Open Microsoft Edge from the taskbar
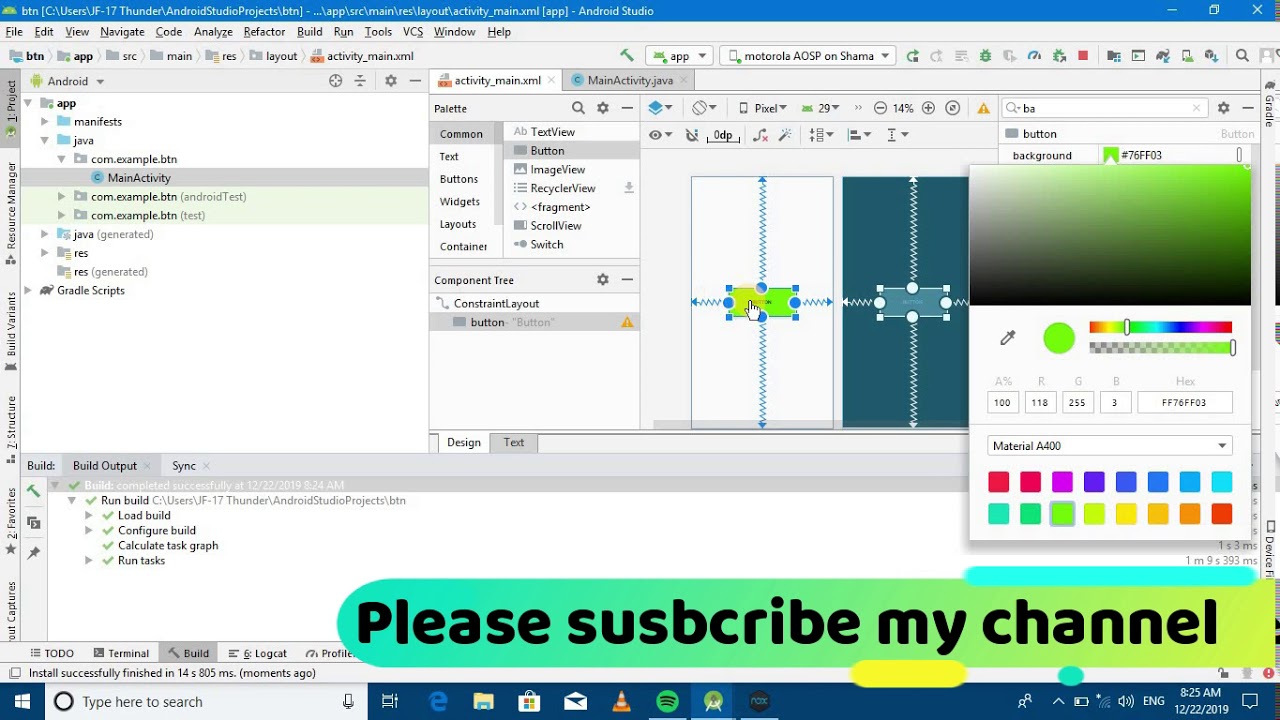1280x720 pixels. click(438, 702)
